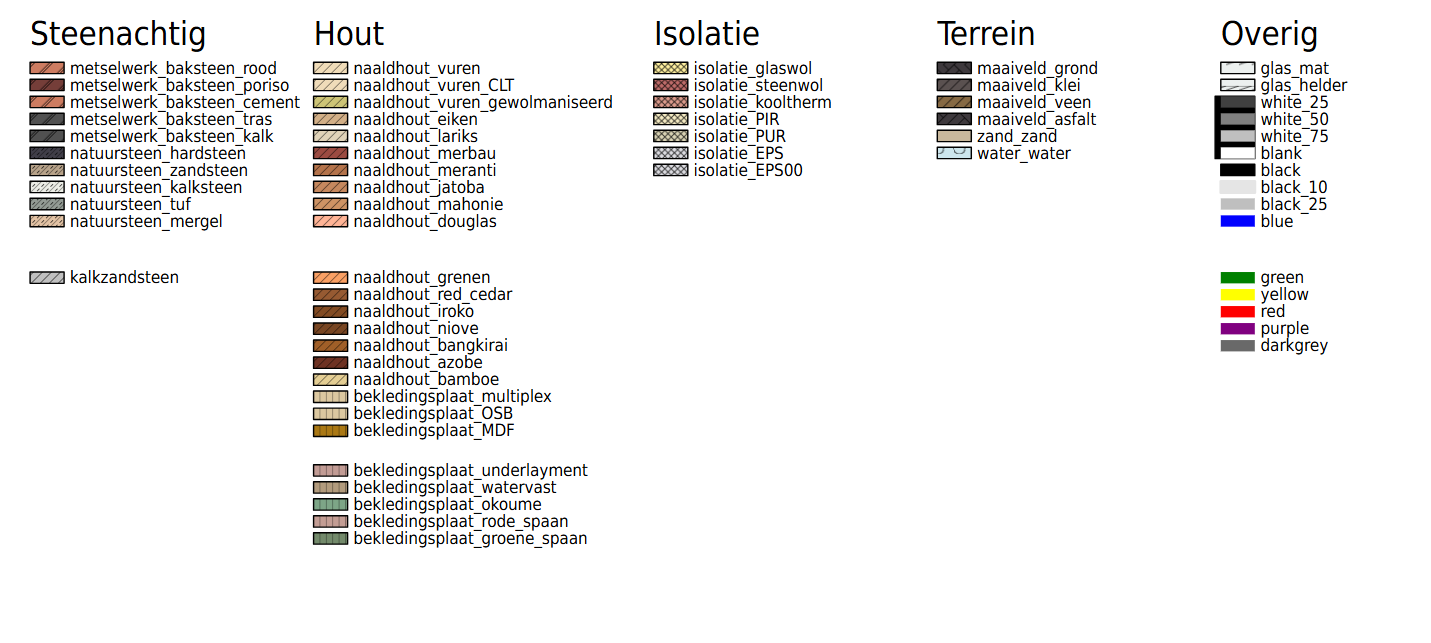Select the blue color swatch
1431x643 pixels.
click(x=1238, y=221)
